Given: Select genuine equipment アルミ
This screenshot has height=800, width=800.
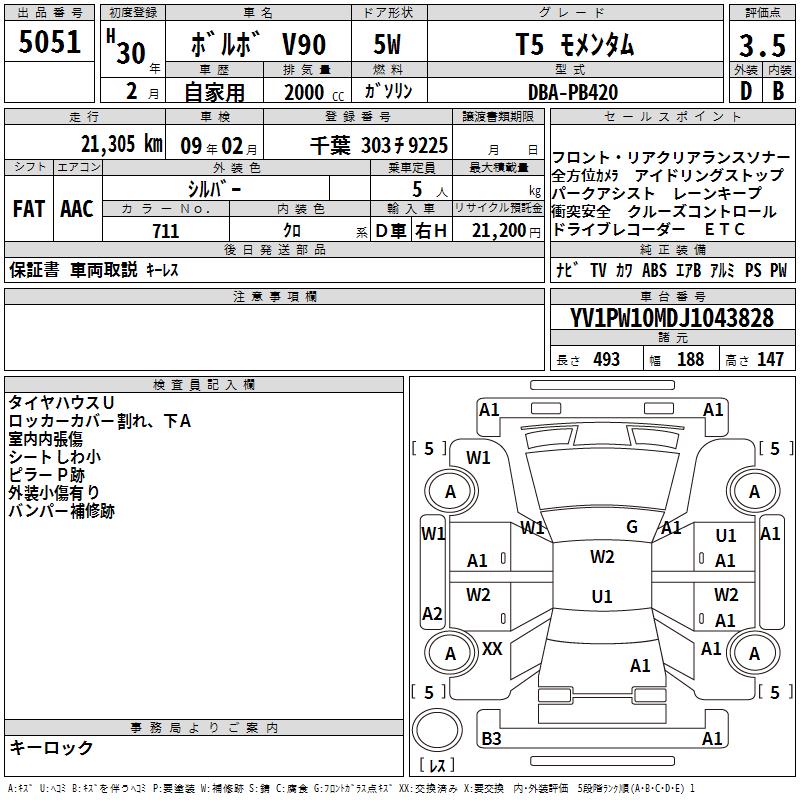Looking at the screenshot, I should click(x=722, y=270).
